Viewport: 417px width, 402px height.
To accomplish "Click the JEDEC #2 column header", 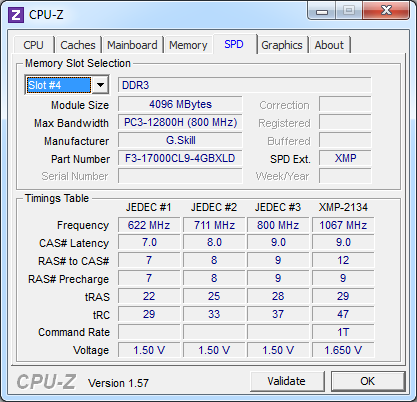I will click(214, 207).
